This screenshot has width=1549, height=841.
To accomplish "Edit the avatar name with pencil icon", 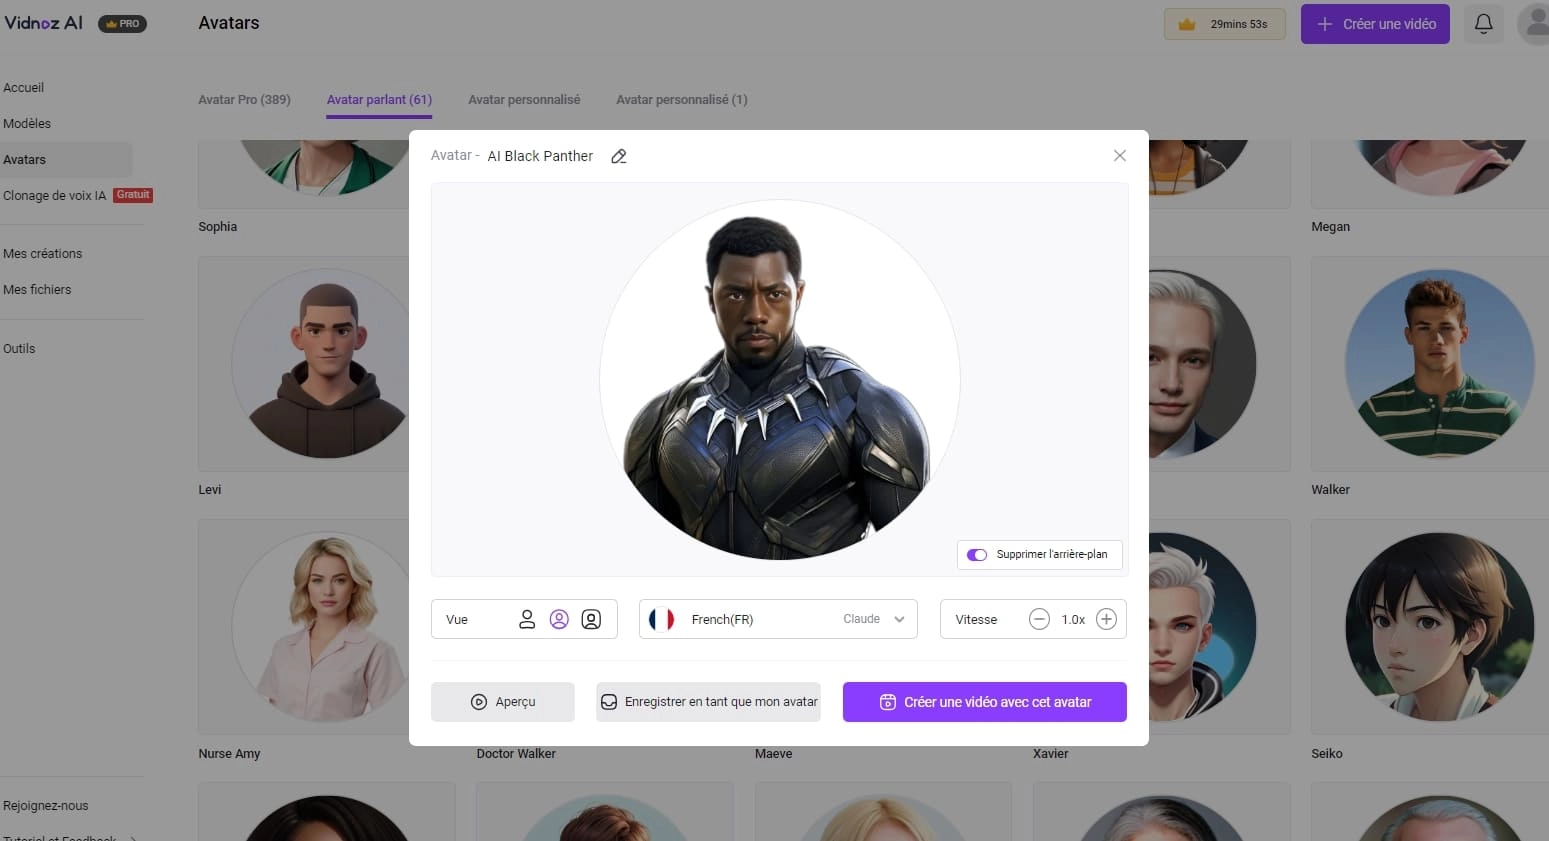I will point(619,156).
